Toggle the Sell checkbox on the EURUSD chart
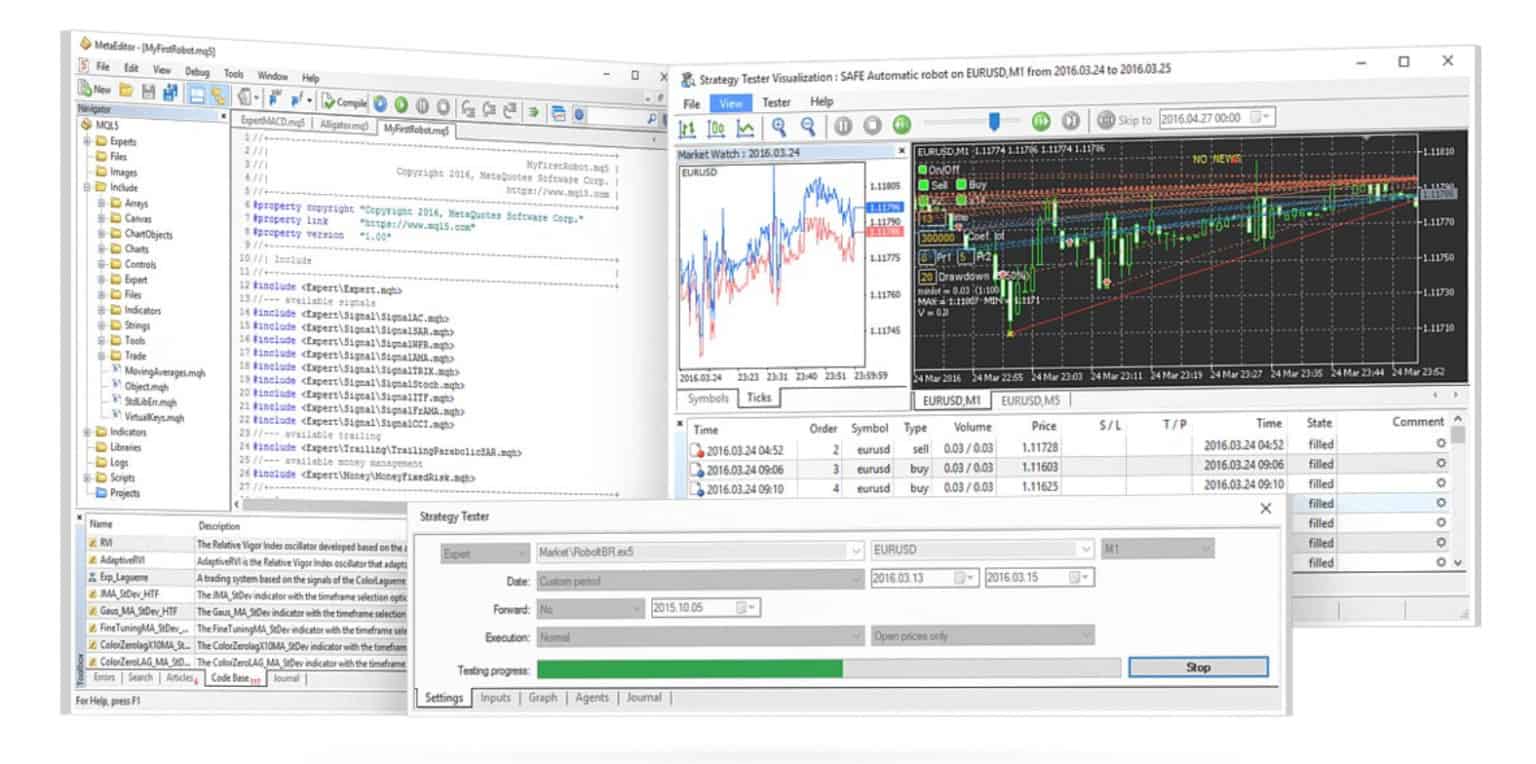This screenshot has width=1536, height=764. 923,184
